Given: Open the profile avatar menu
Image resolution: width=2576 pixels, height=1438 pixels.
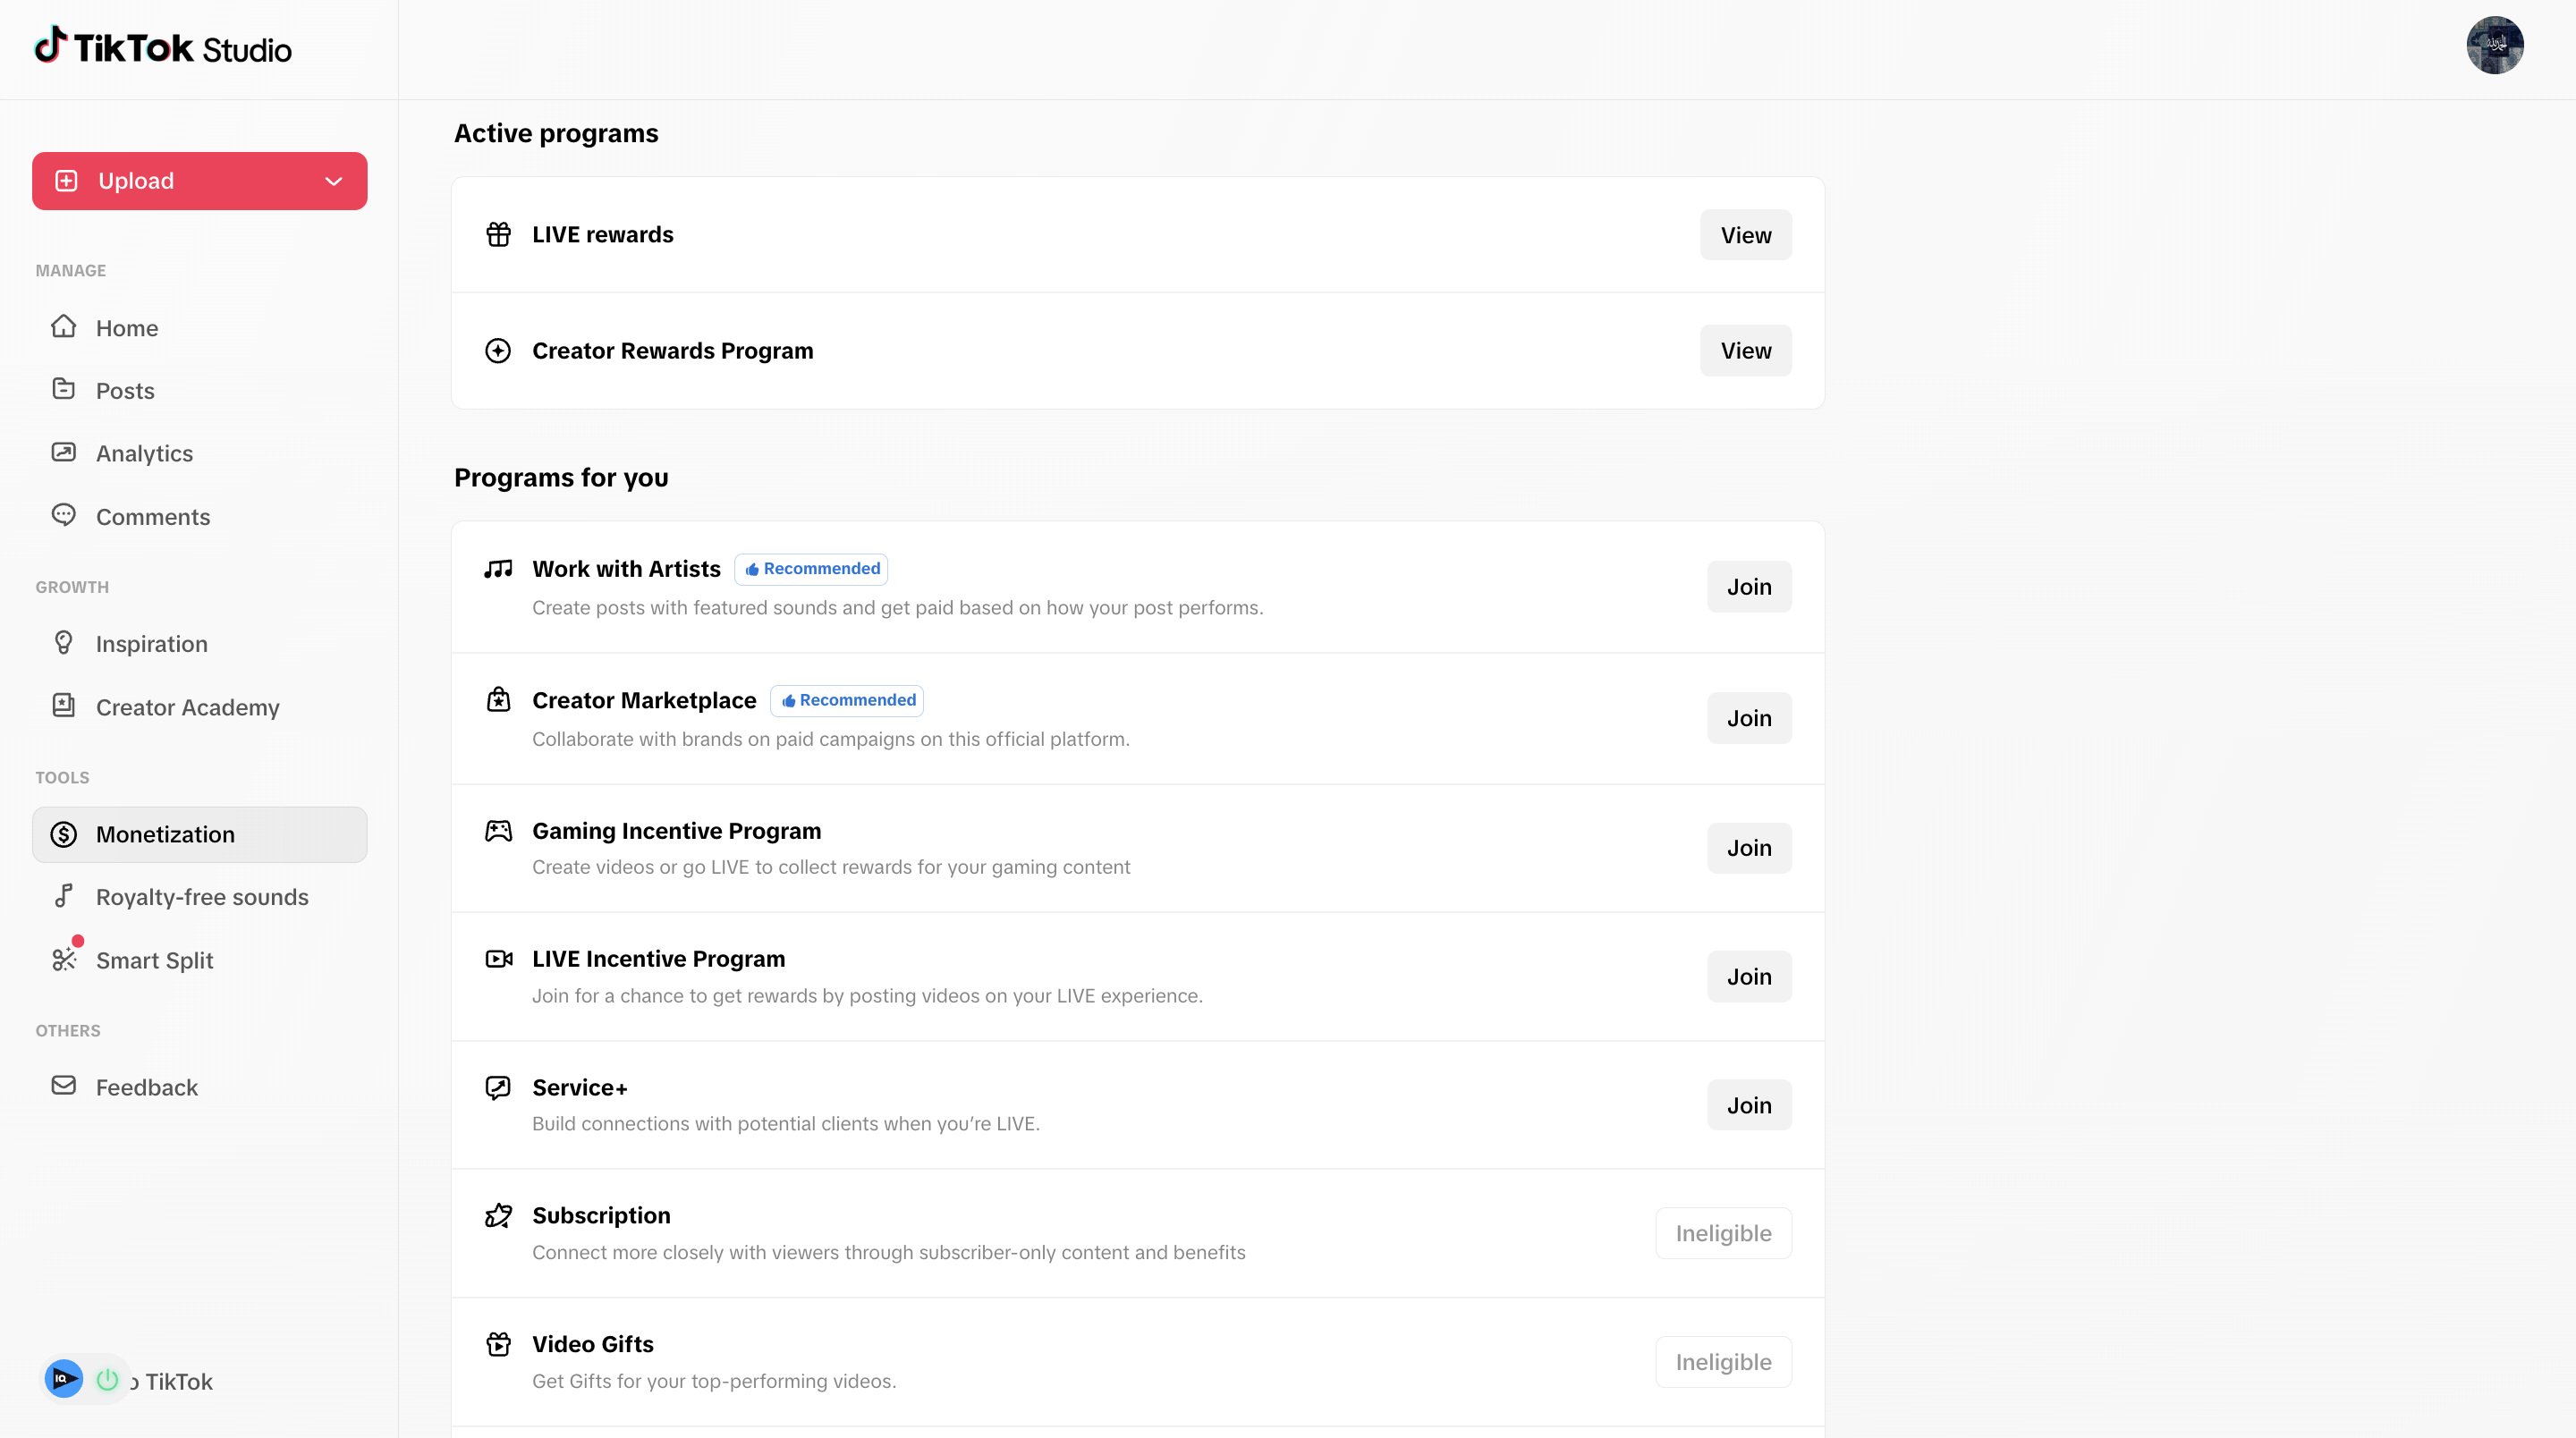Looking at the screenshot, I should pos(2494,46).
